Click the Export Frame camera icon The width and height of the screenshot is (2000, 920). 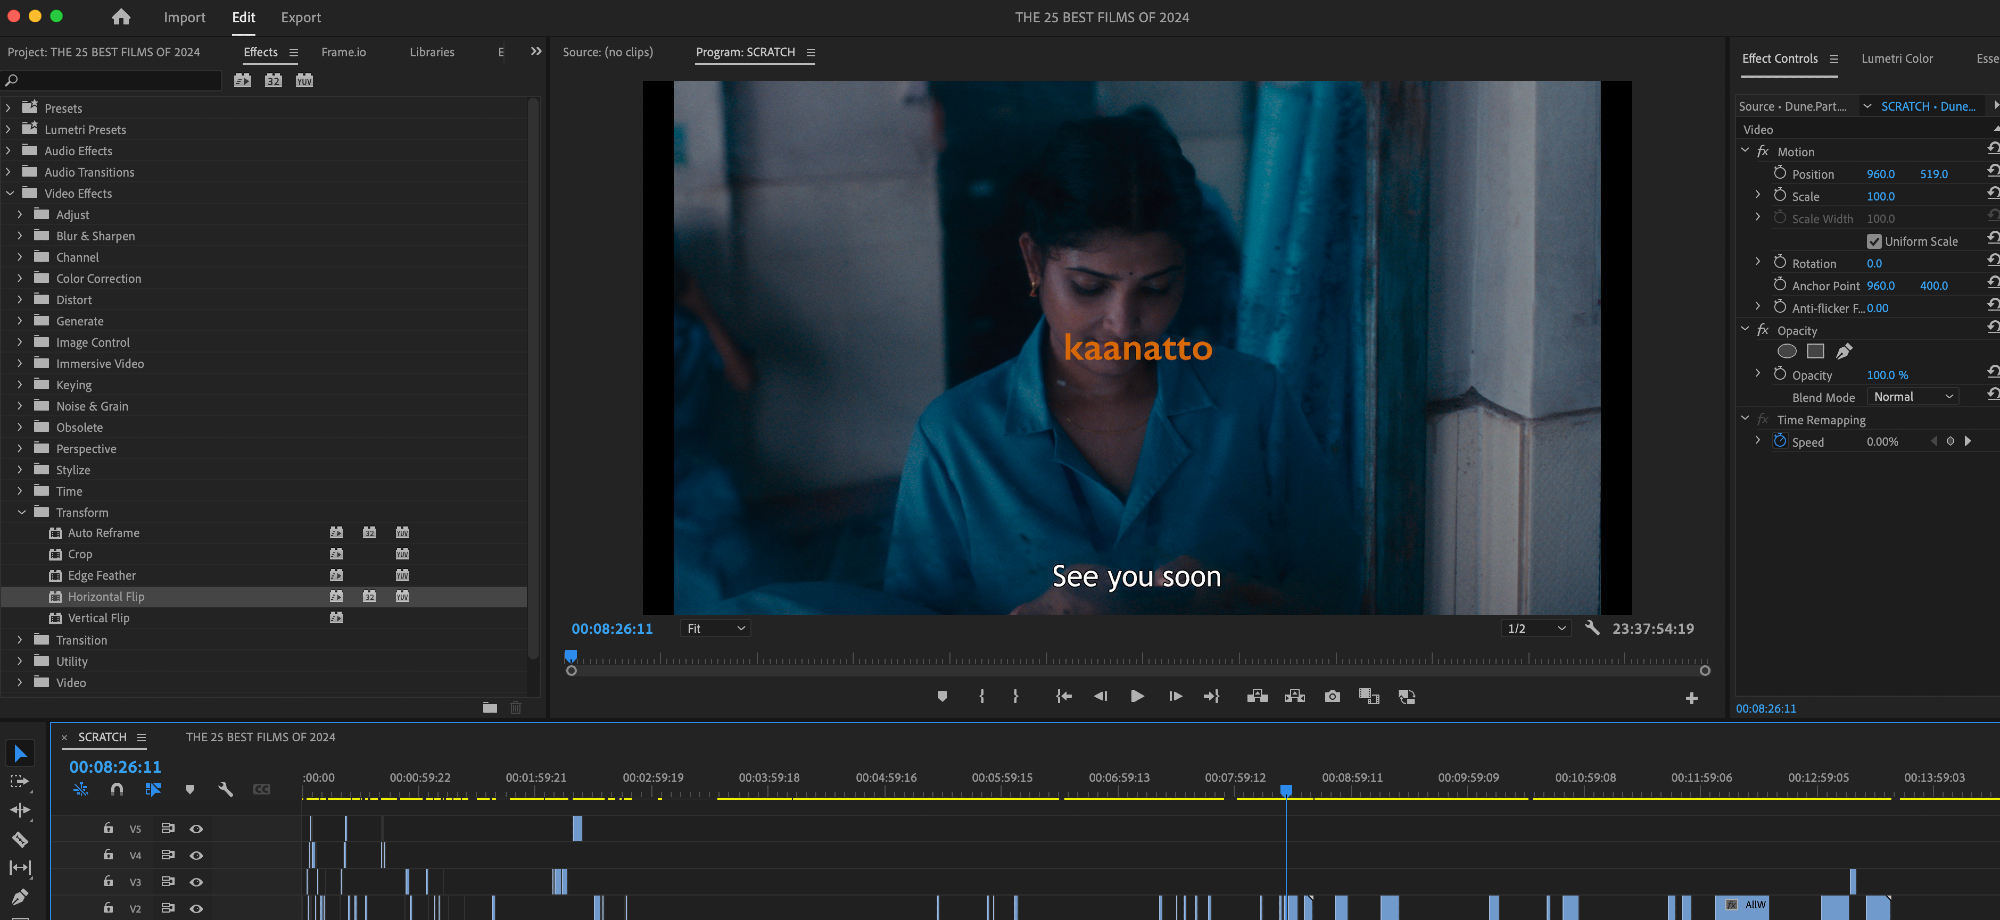pos(1332,697)
